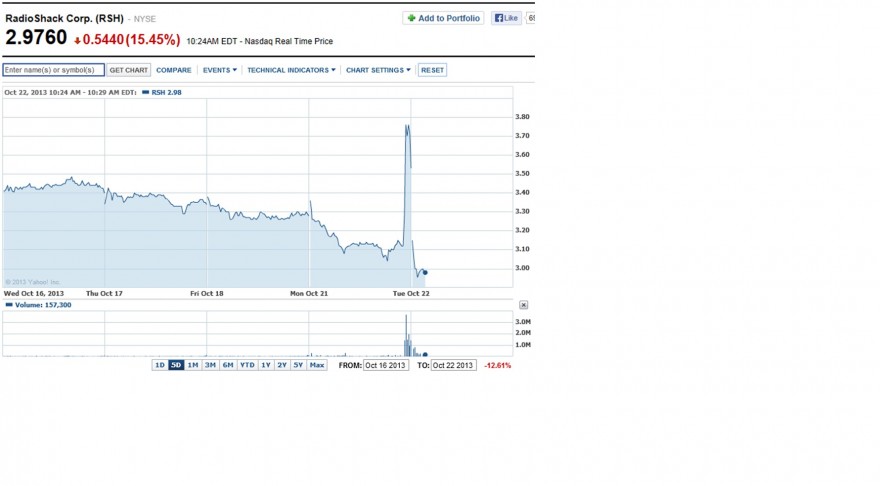Select the Max range tab
This screenshot has height=486, width=880.
[317, 365]
